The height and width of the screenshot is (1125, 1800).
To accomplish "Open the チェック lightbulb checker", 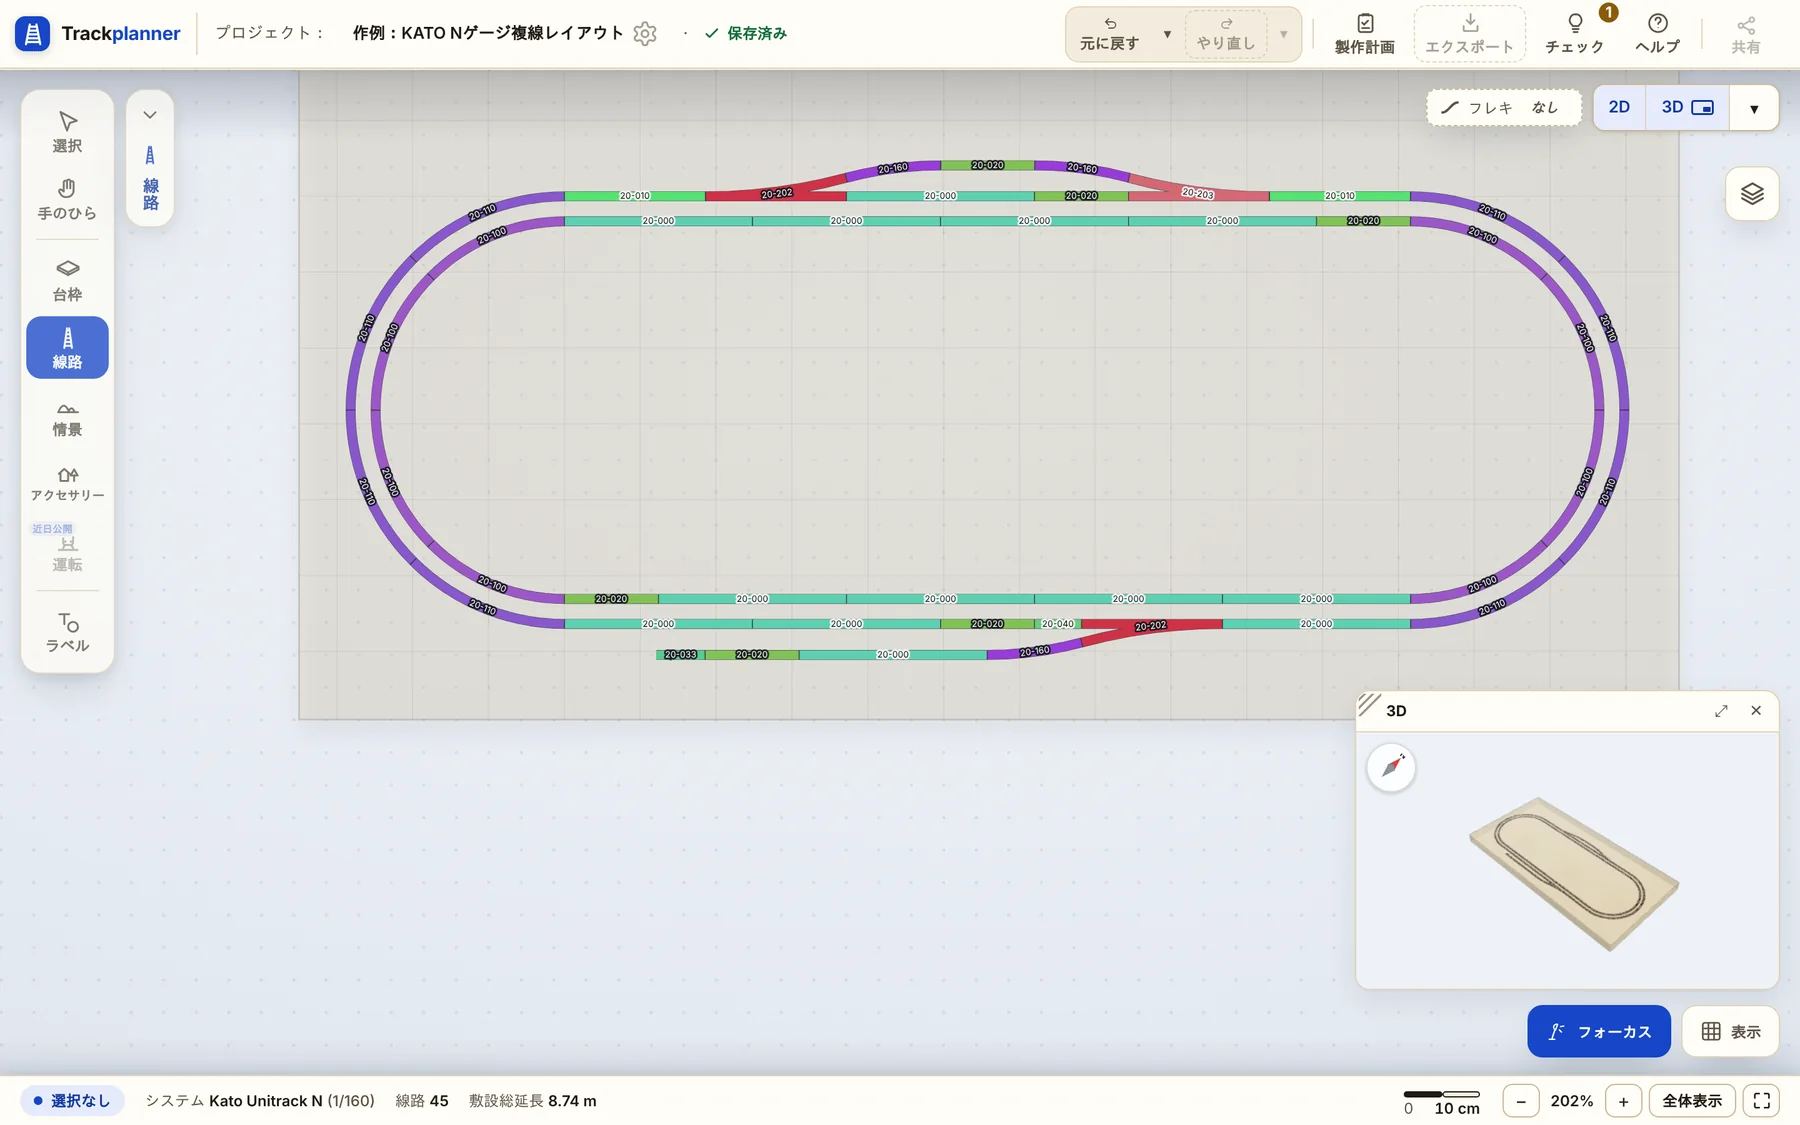I will coord(1574,34).
